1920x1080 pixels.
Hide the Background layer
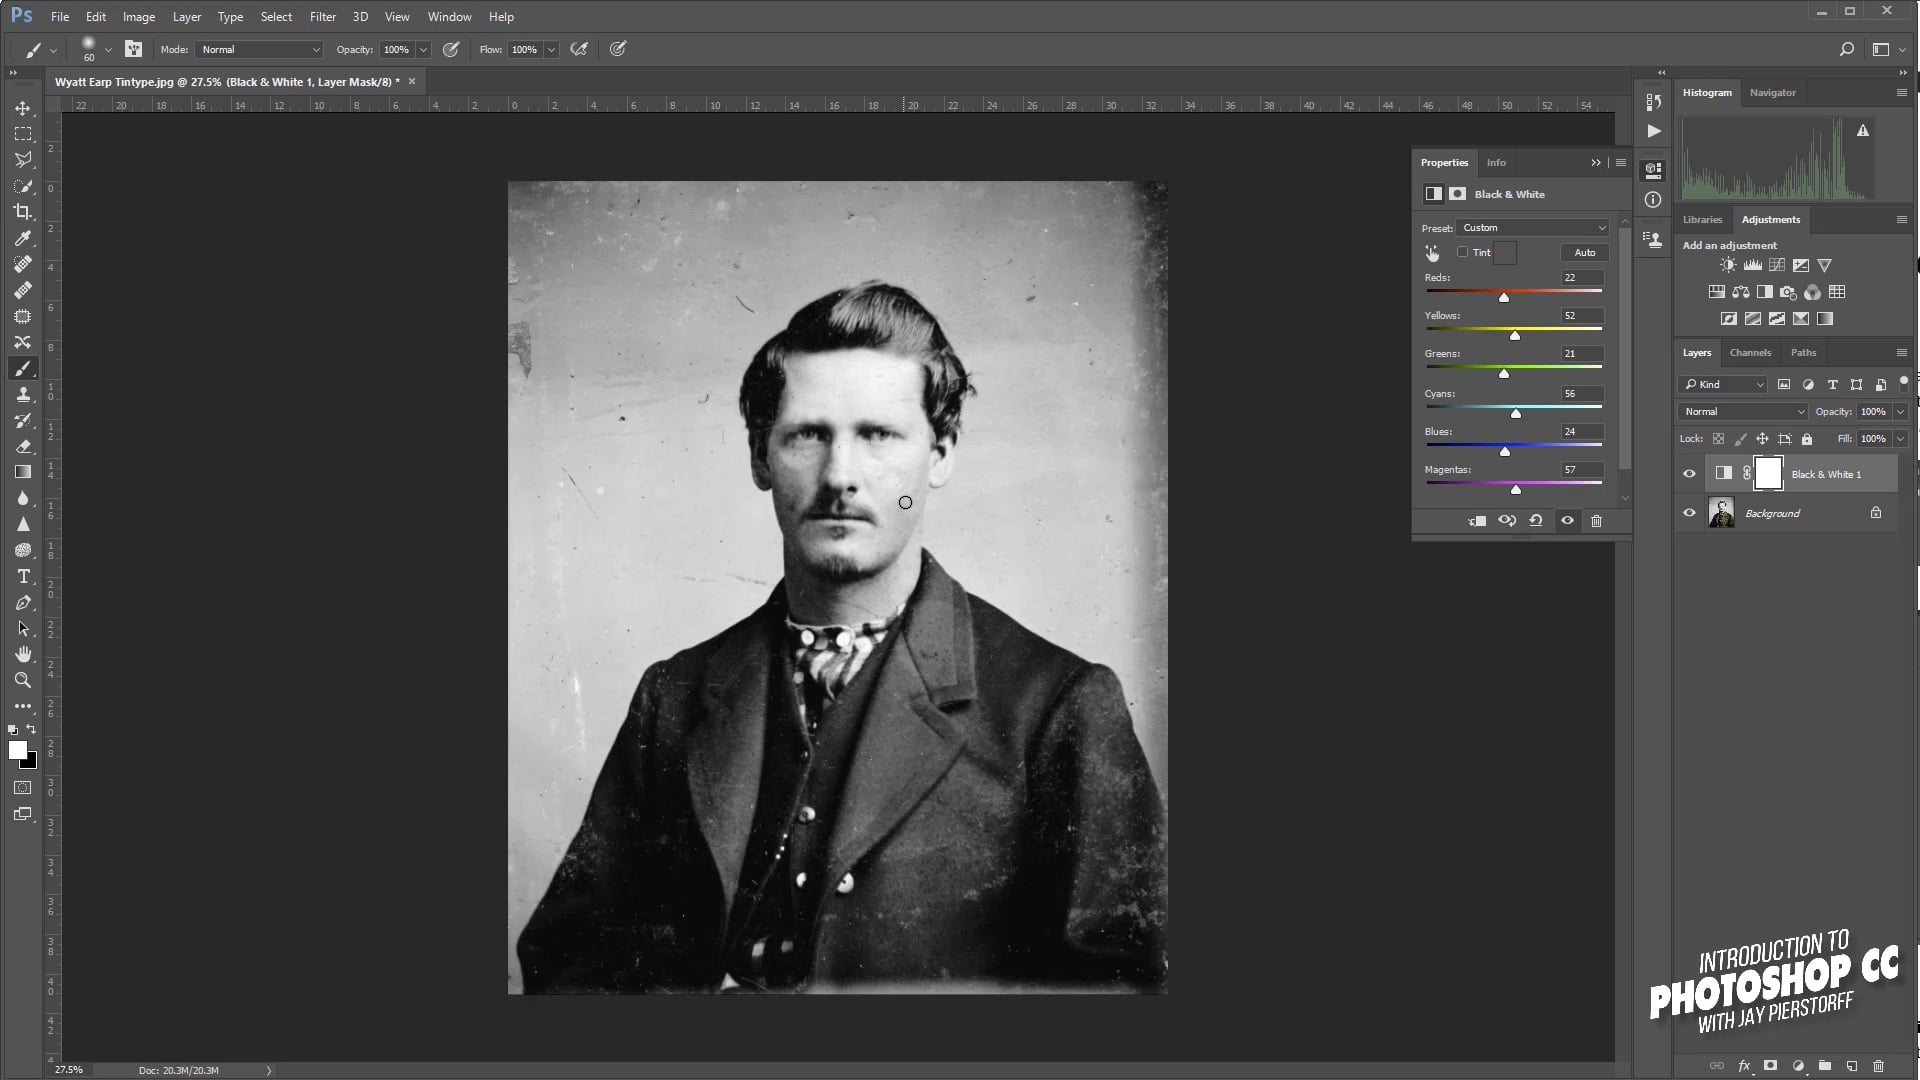coord(1689,513)
